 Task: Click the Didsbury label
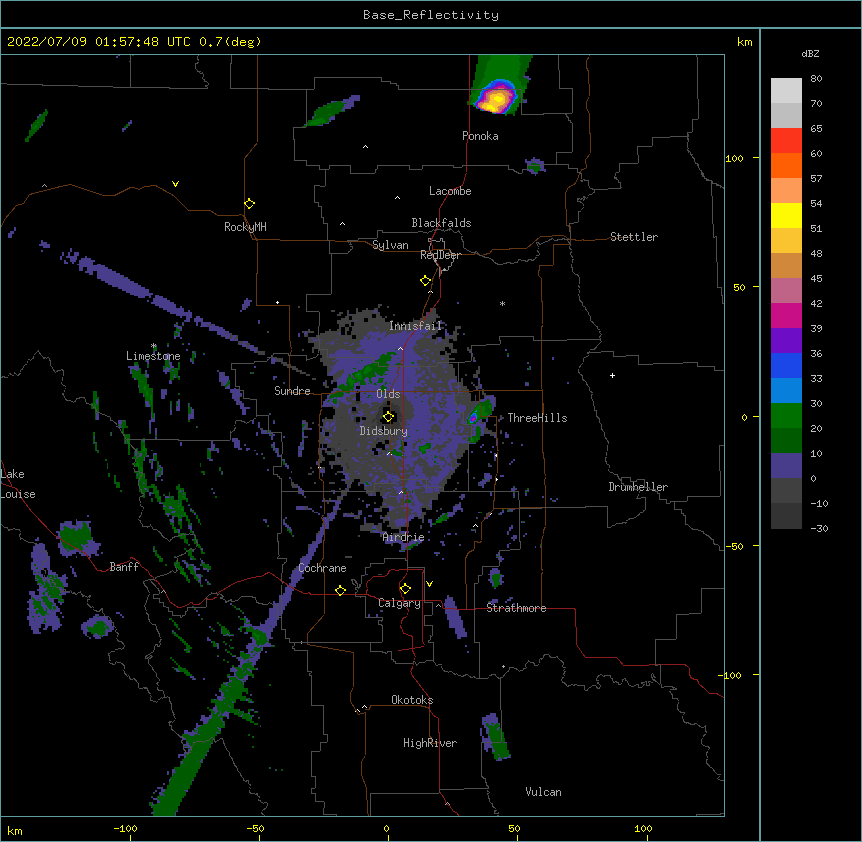point(383,431)
